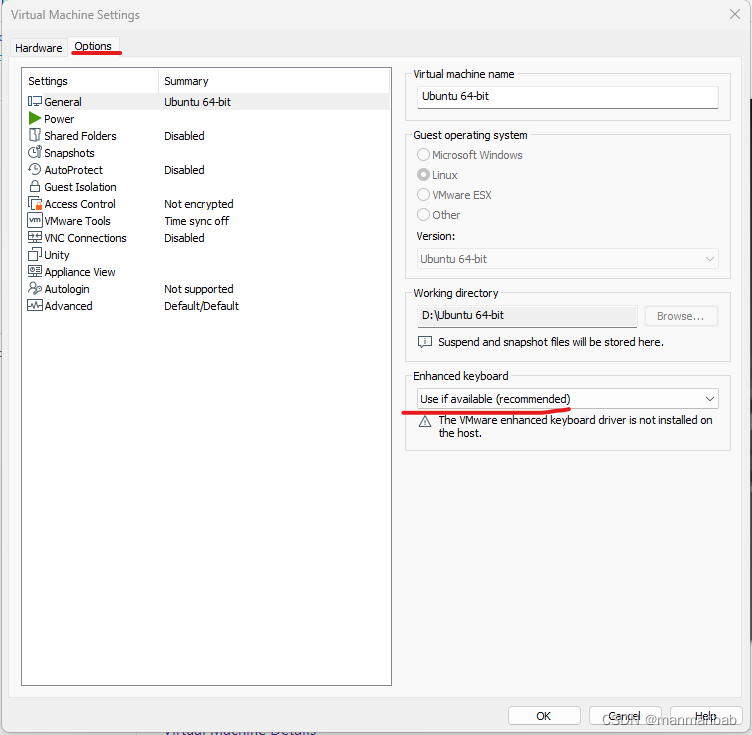Select the Appliance View label
The height and width of the screenshot is (735, 752).
click(x=80, y=272)
